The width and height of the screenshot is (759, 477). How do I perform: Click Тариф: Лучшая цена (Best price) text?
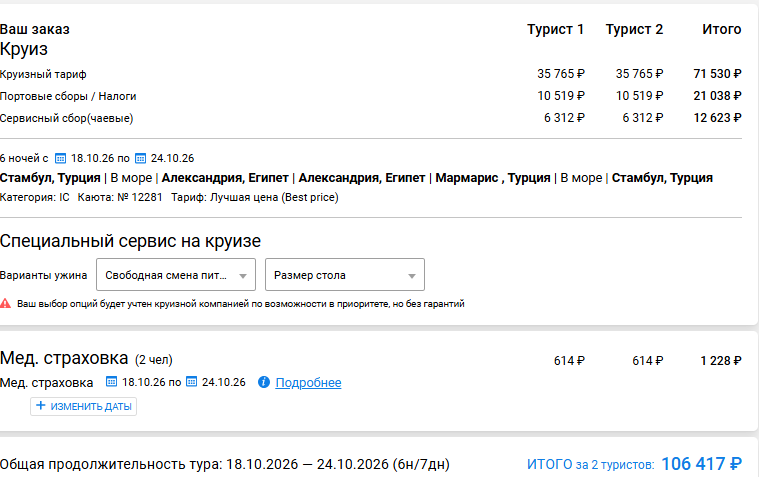pyautogui.click(x=255, y=197)
